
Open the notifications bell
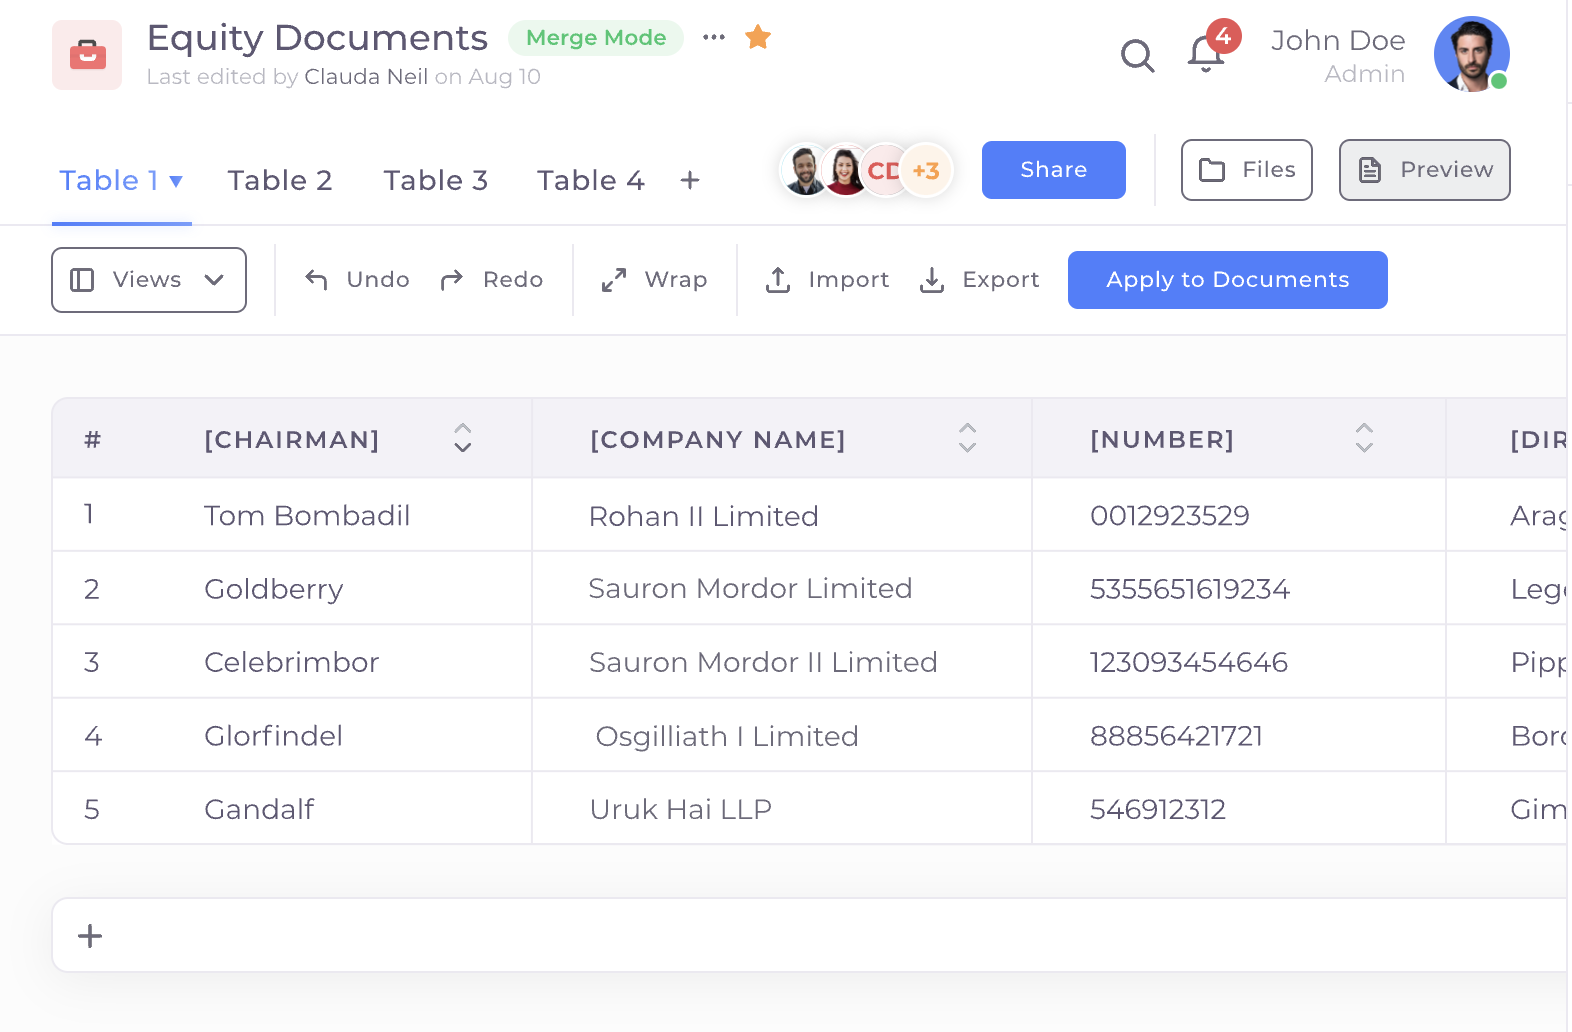pos(1206,54)
